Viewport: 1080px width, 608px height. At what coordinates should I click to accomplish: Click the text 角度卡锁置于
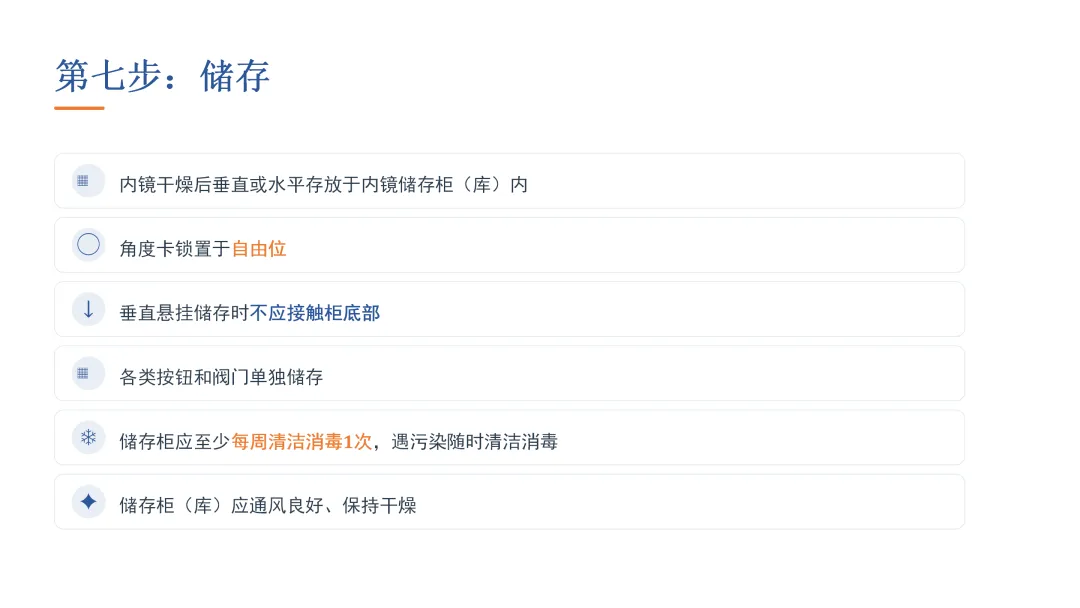pos(175,249)
